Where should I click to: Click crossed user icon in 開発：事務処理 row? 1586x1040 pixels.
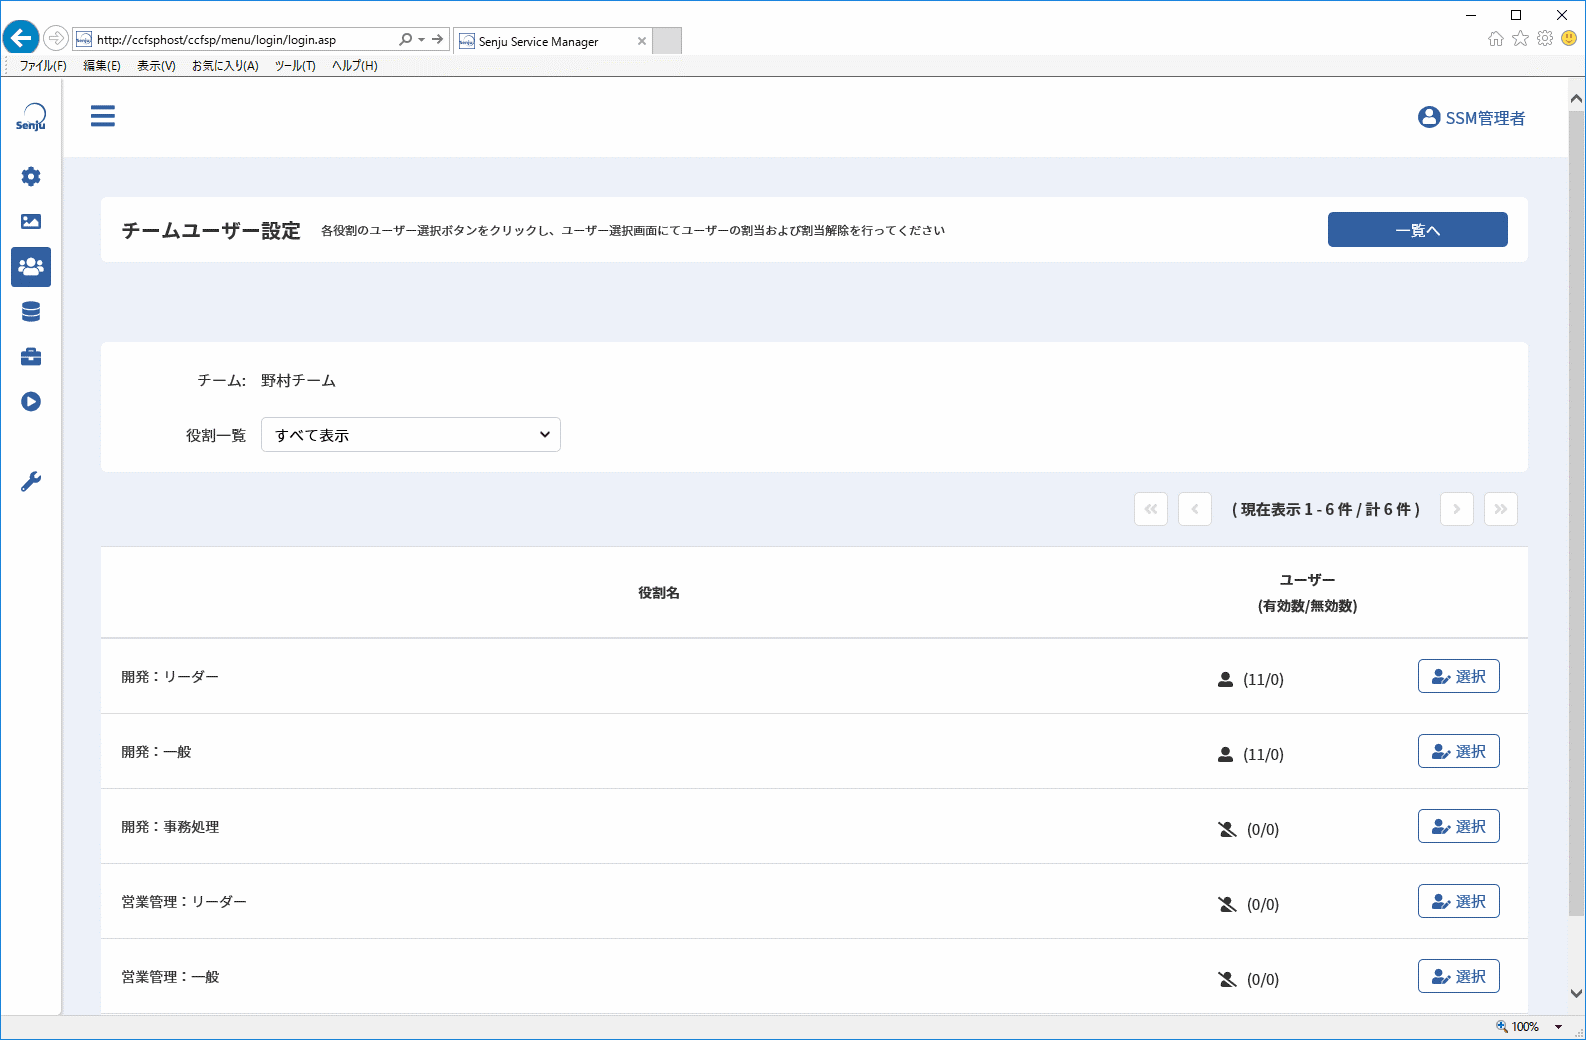tap(1227, 829)
